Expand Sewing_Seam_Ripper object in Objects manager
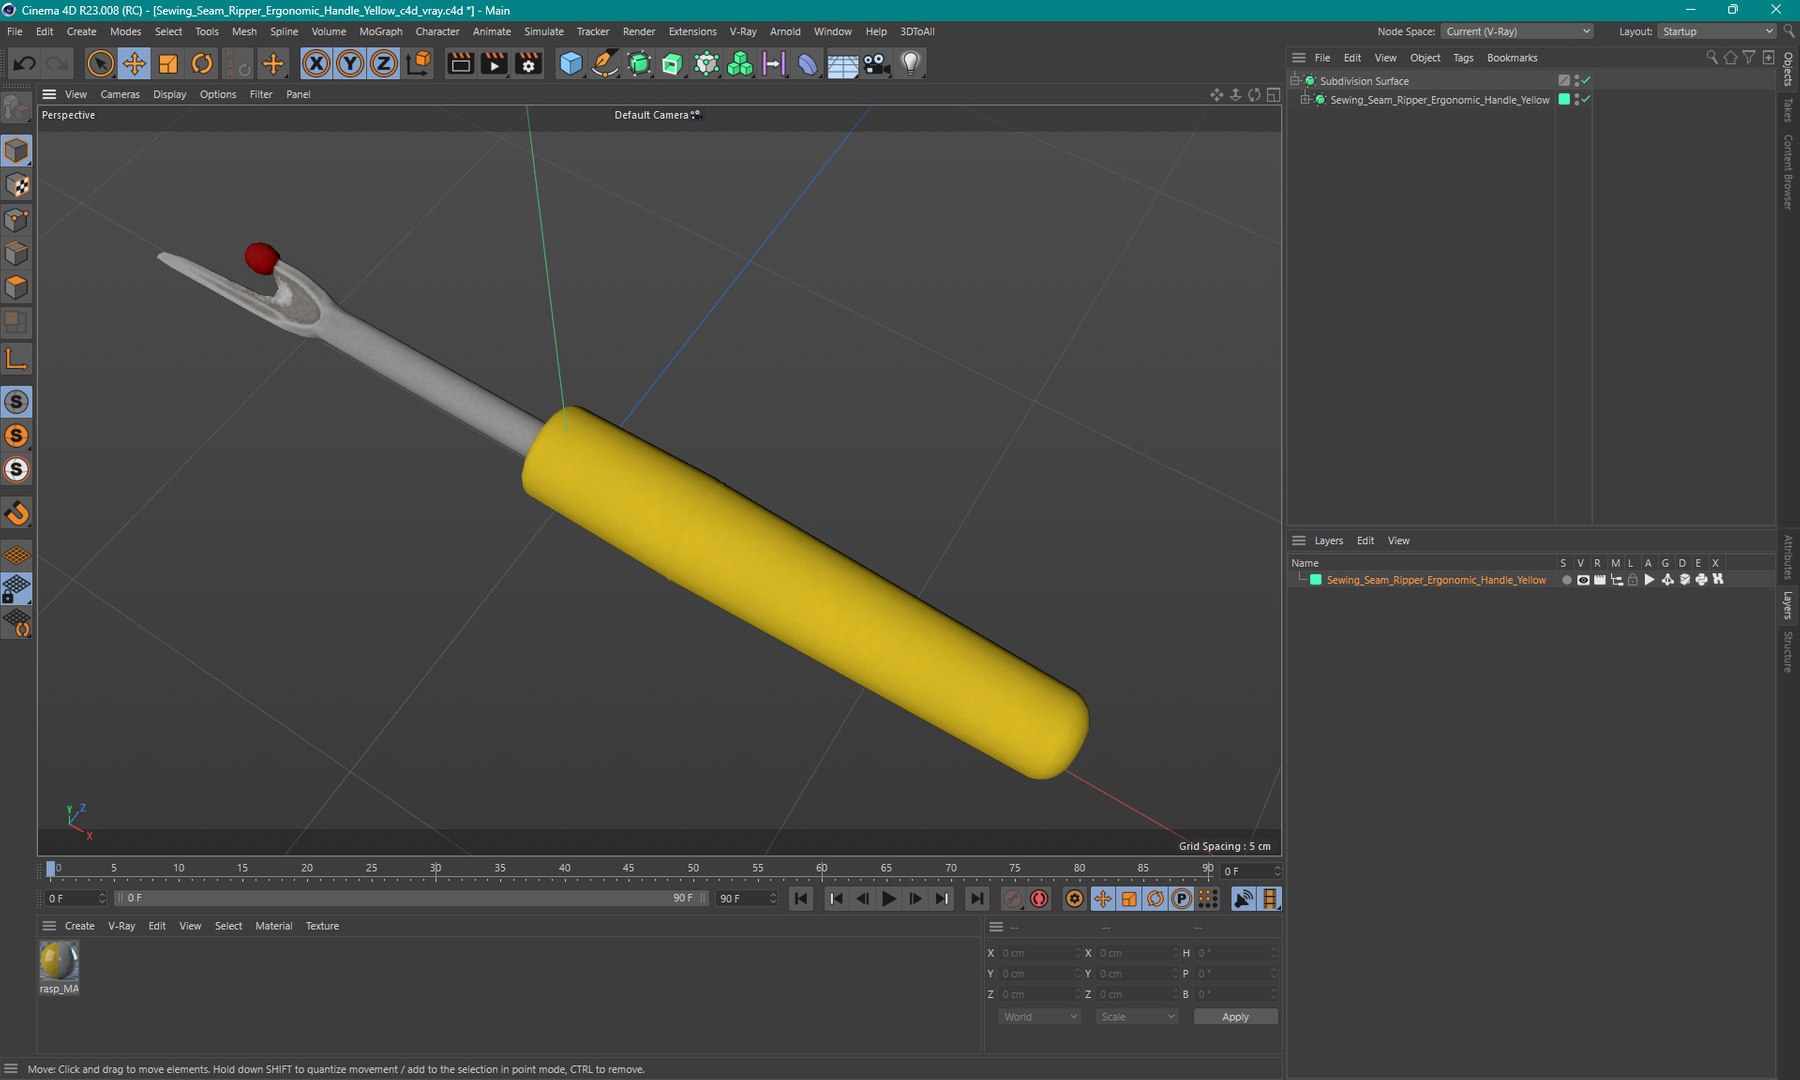This screenshot has height=1080, width=1800. (1305, 100)
